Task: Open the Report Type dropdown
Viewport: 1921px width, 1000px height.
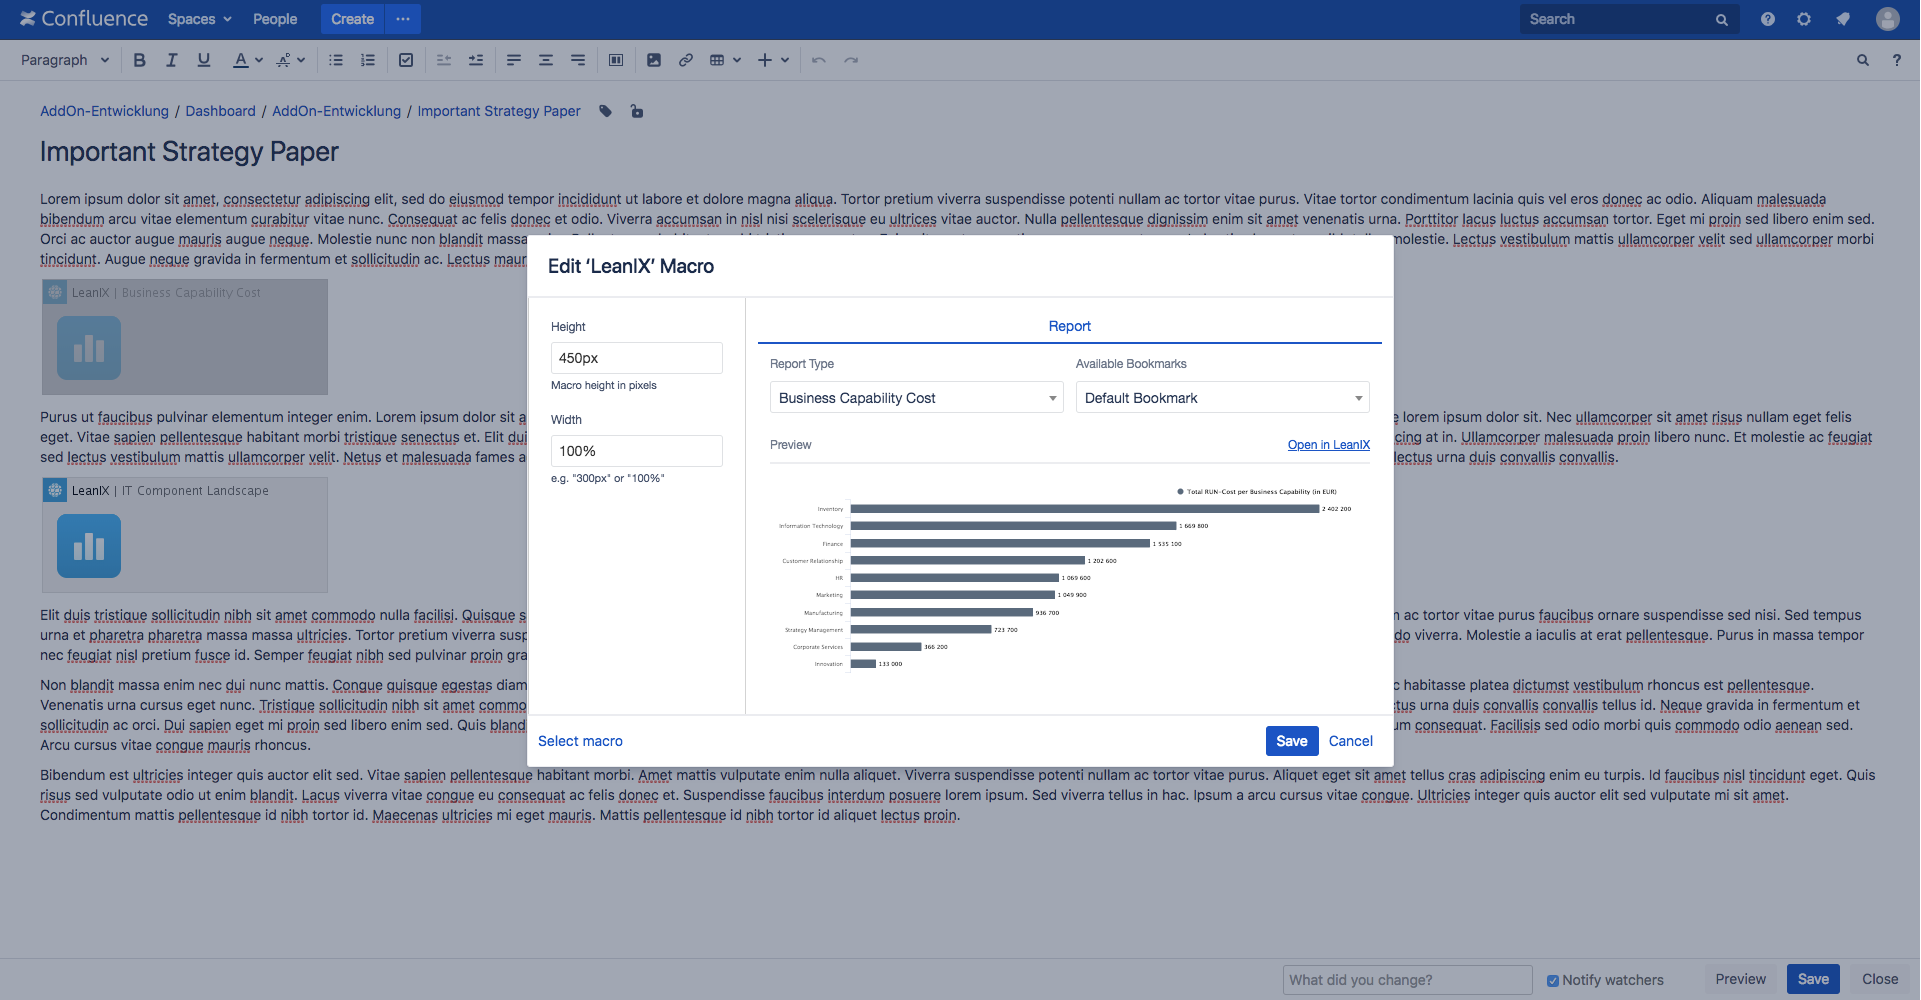Action: [x=916, y=398]
